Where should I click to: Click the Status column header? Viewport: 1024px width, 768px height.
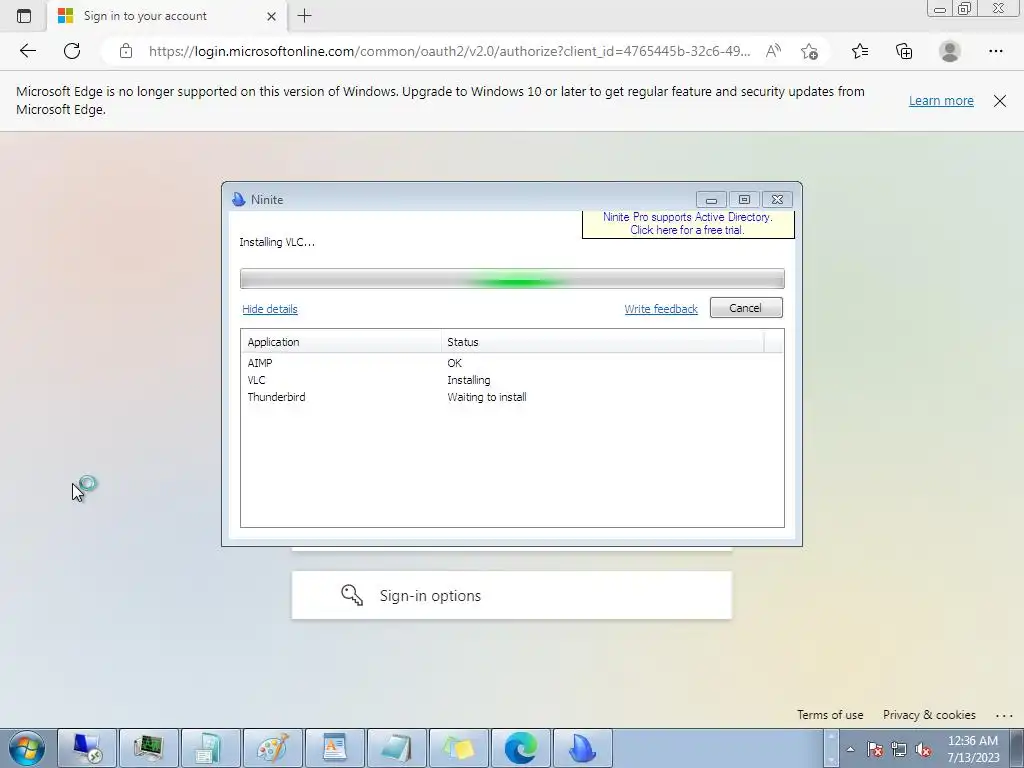(602, 342)
